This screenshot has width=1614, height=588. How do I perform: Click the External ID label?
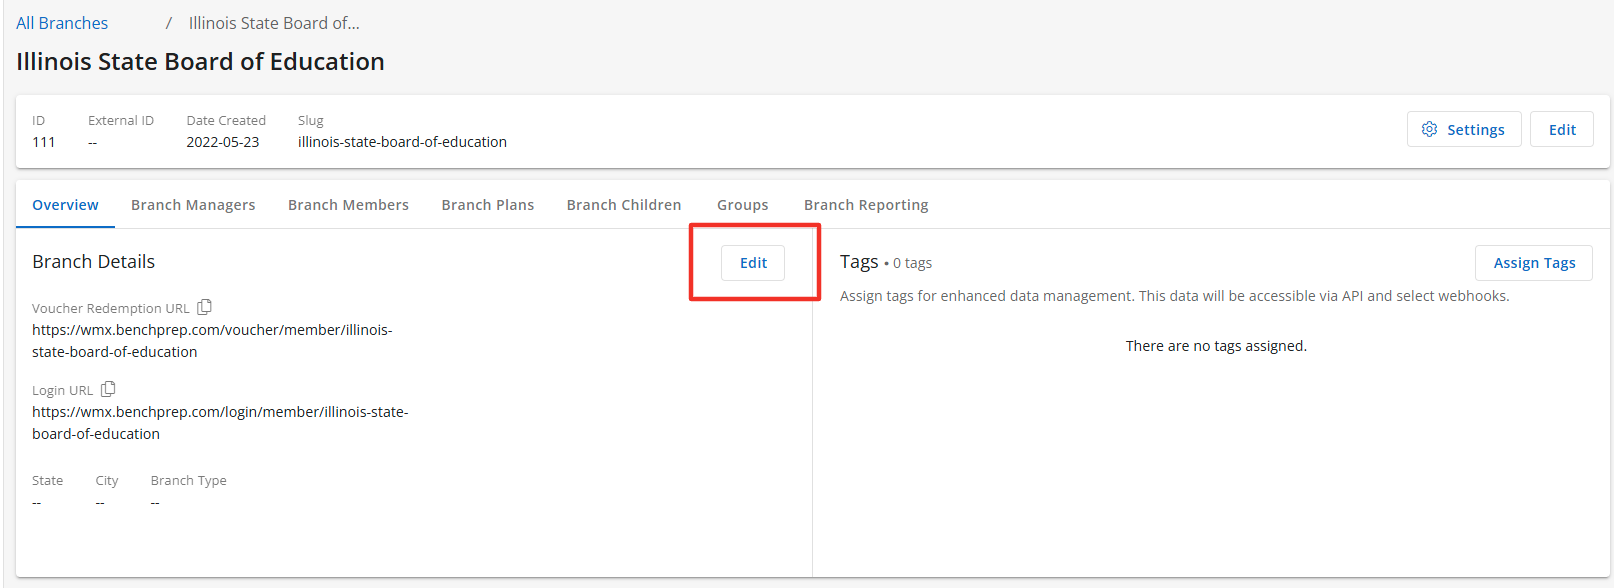[121, 121]
